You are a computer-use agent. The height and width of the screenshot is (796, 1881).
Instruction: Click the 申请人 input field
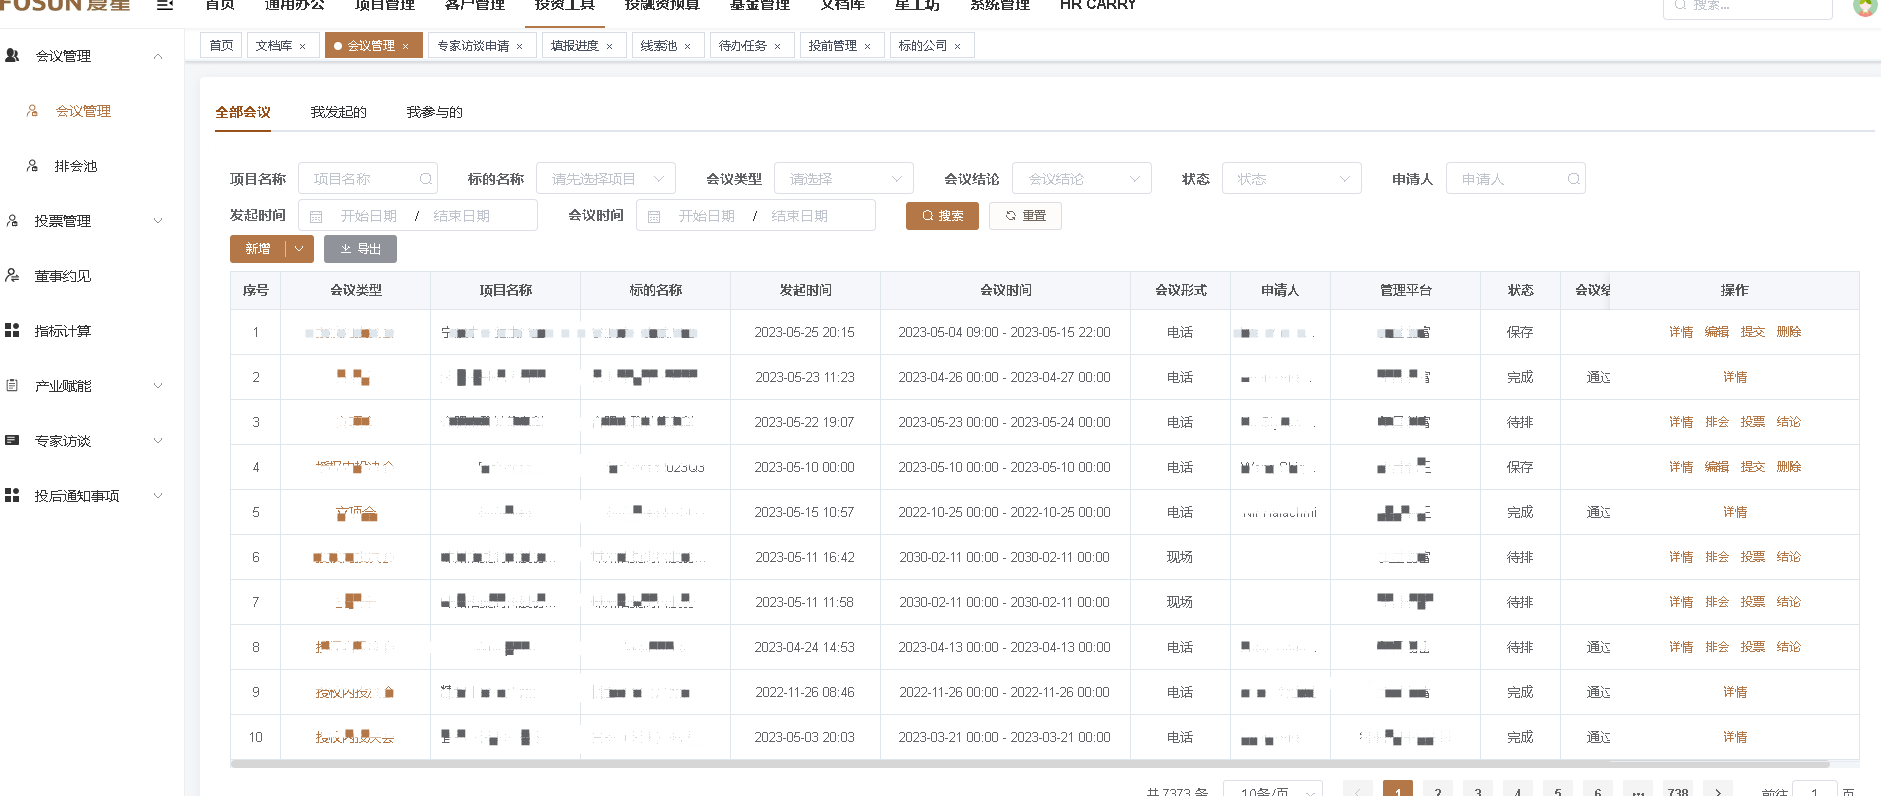point(1516,179)
